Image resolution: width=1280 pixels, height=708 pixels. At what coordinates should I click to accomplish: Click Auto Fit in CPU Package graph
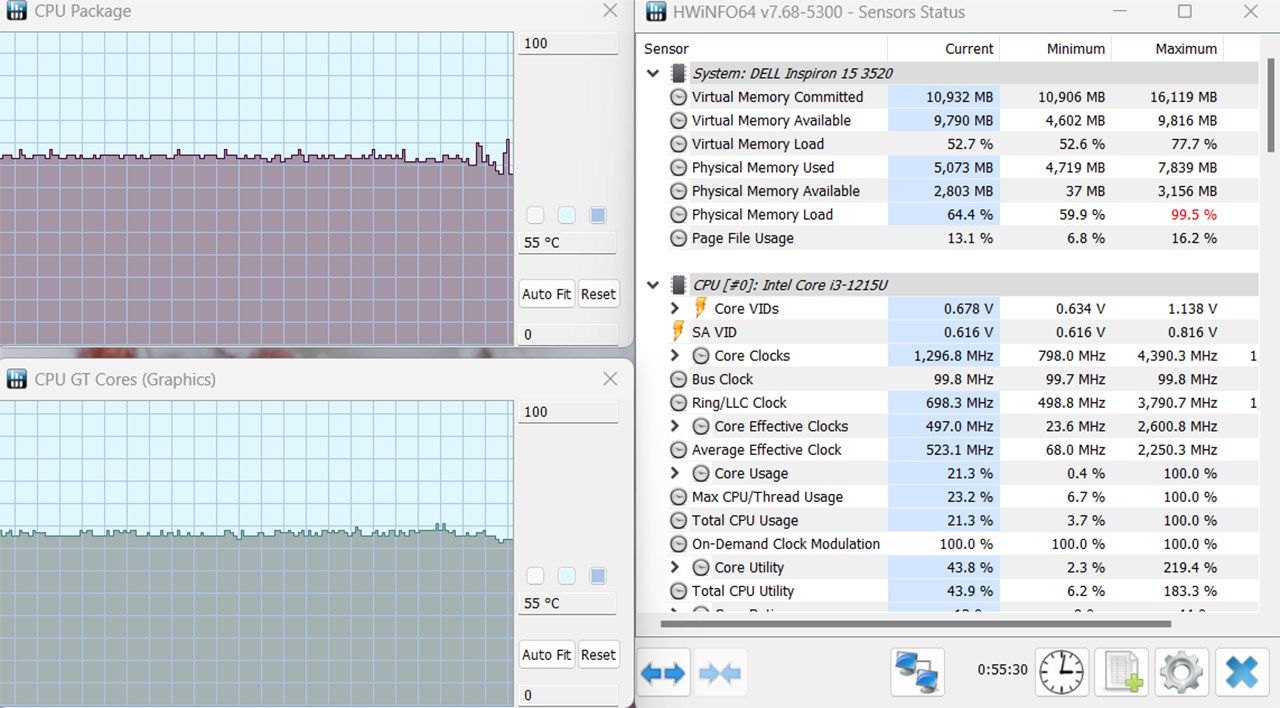pyautogui.click(x=546, y=294)
